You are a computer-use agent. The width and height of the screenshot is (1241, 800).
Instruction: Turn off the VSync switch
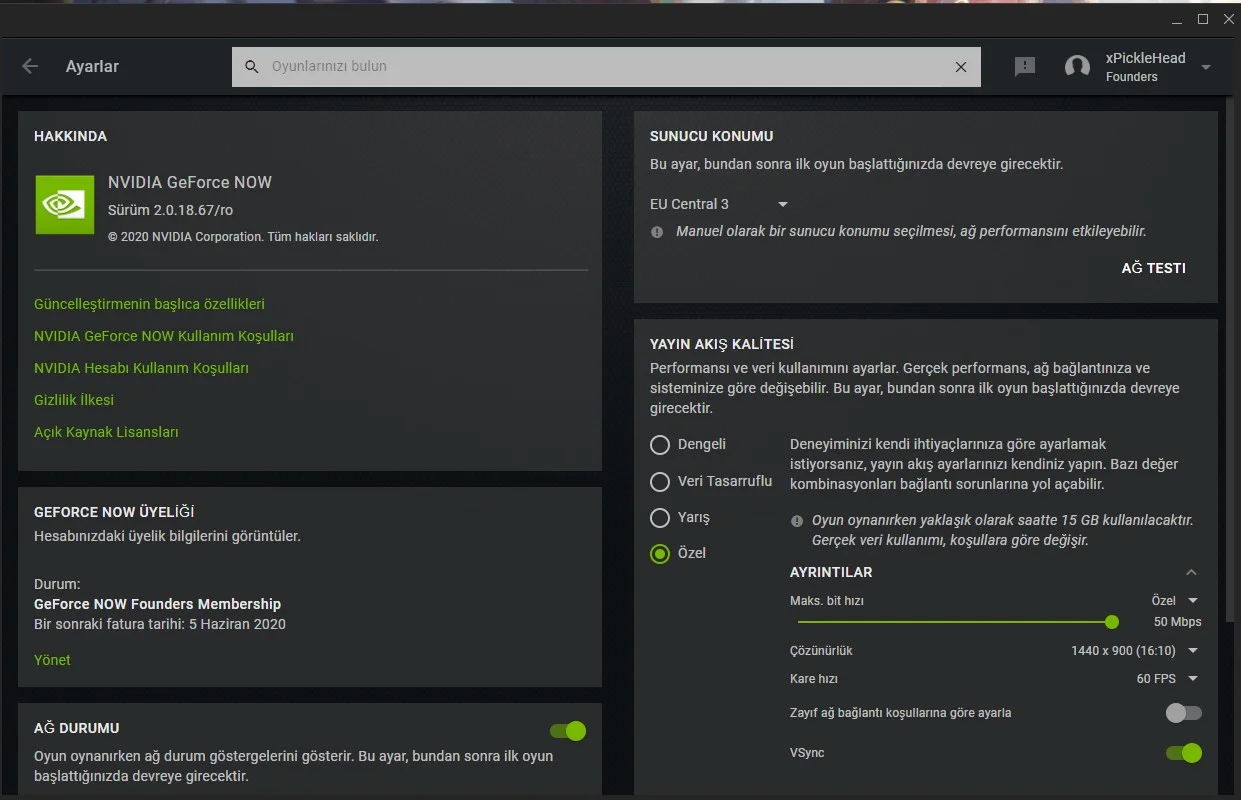1183,753
